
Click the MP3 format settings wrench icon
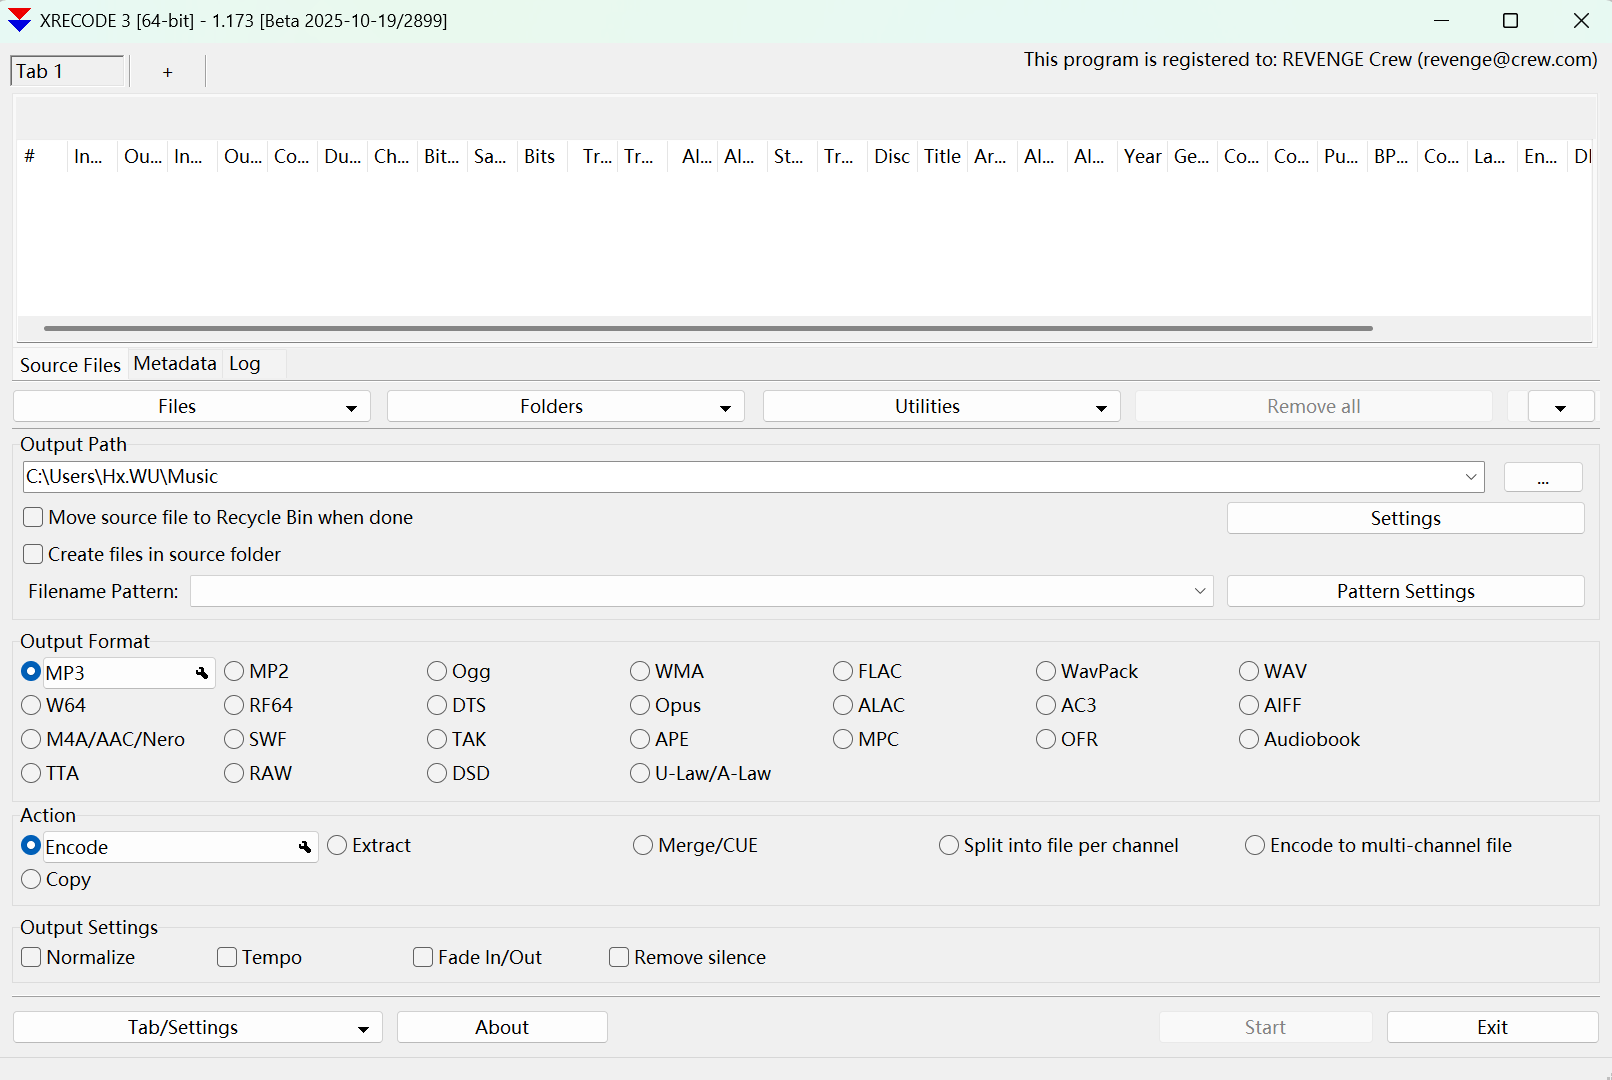202,673
